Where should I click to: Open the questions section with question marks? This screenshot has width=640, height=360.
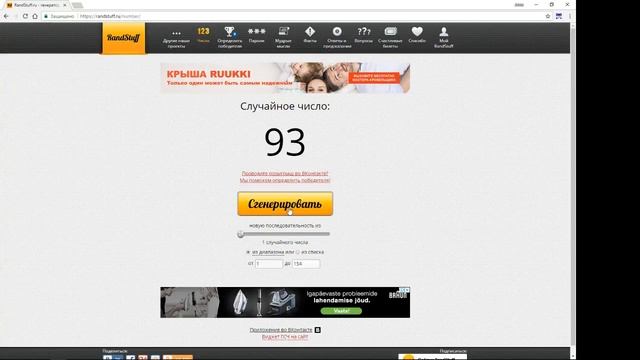[x=363, y=35]
